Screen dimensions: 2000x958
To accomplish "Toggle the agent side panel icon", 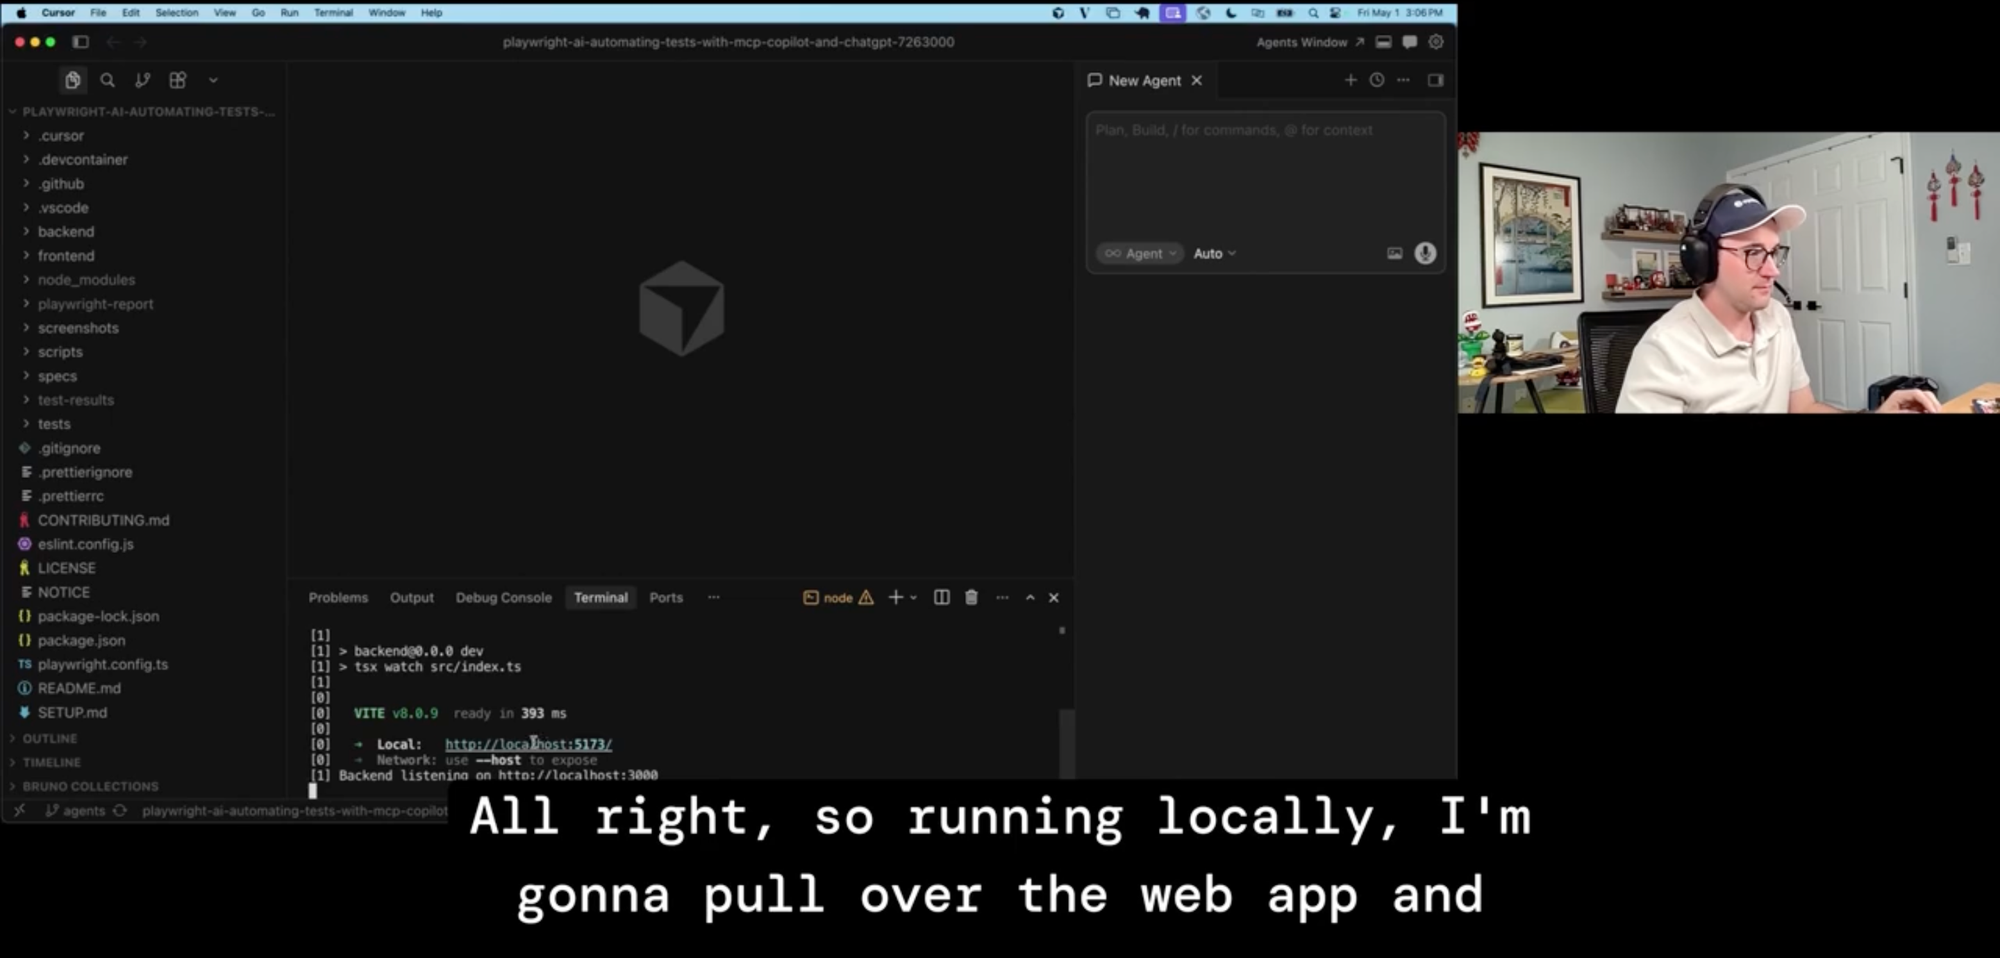I will (x=1436, y=80).
